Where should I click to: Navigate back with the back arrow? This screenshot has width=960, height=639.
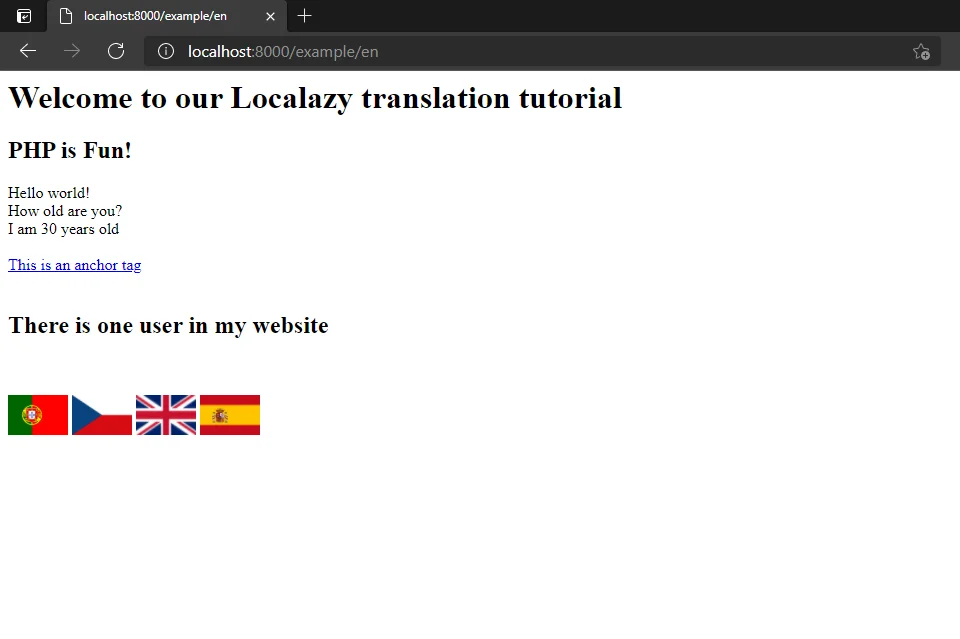[27, 51]
